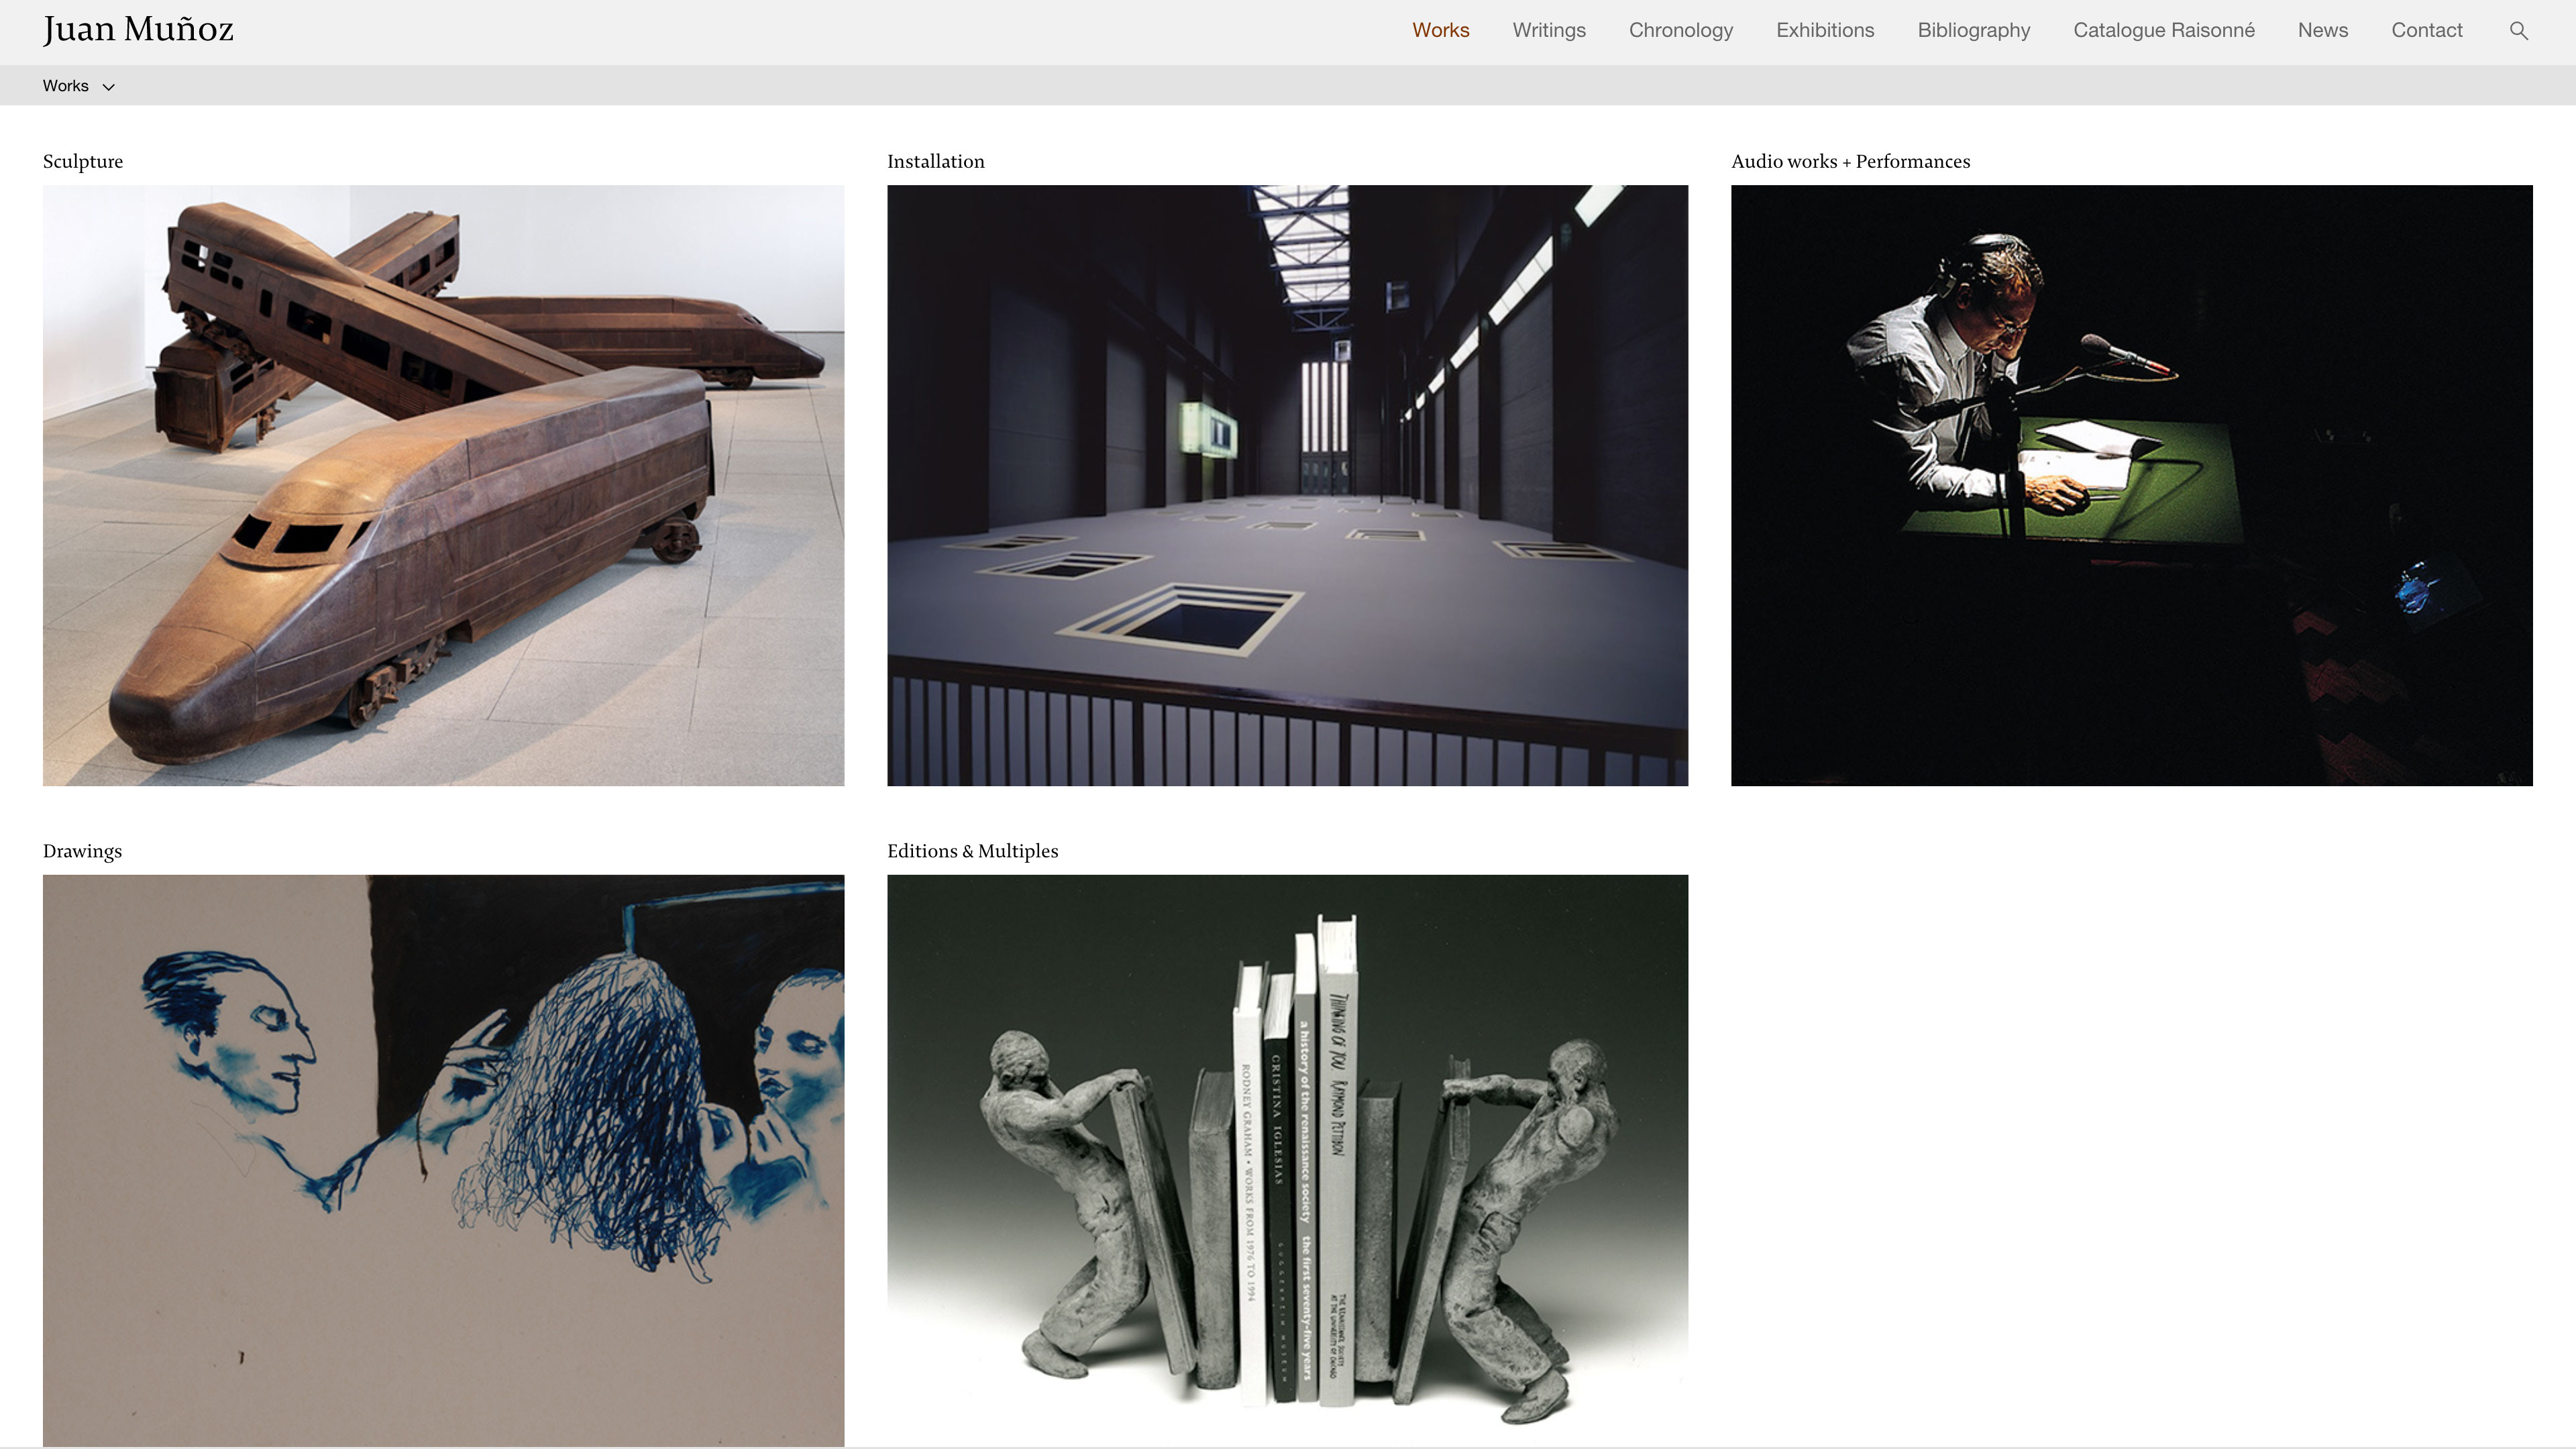Open the Sculpture category heading
Image resolution: width=2576 pixels, height=1449 pixels.
pos(83,162)
